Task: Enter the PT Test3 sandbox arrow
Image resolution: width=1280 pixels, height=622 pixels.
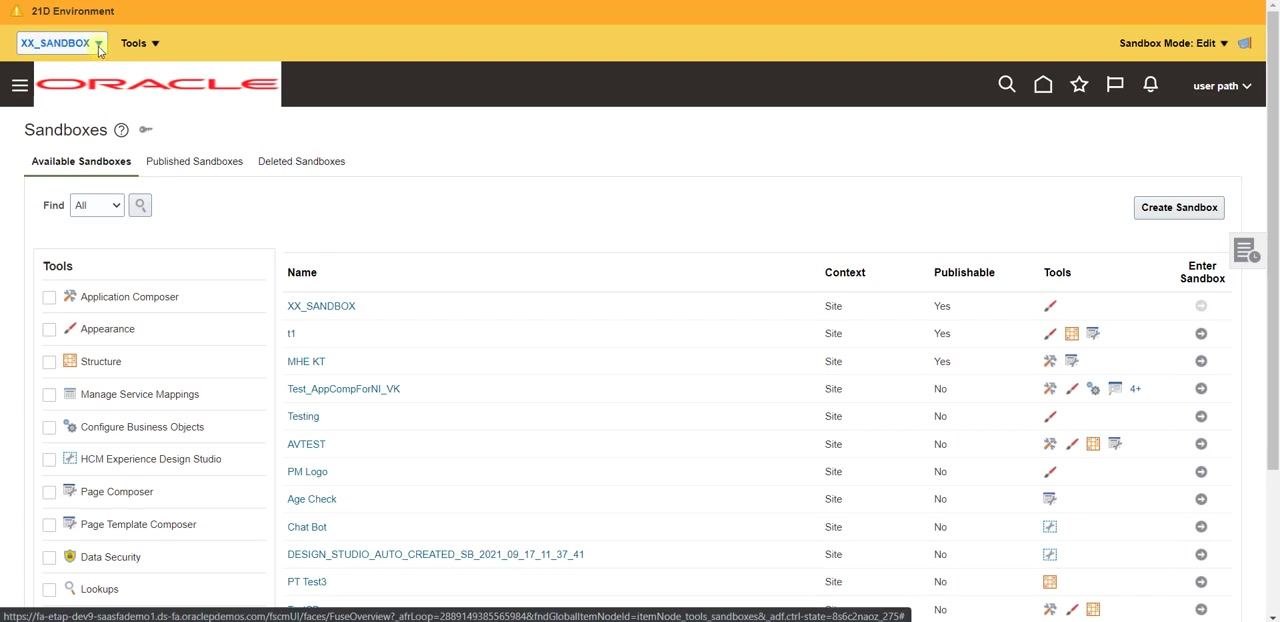Action: (x=1201, y=582)
